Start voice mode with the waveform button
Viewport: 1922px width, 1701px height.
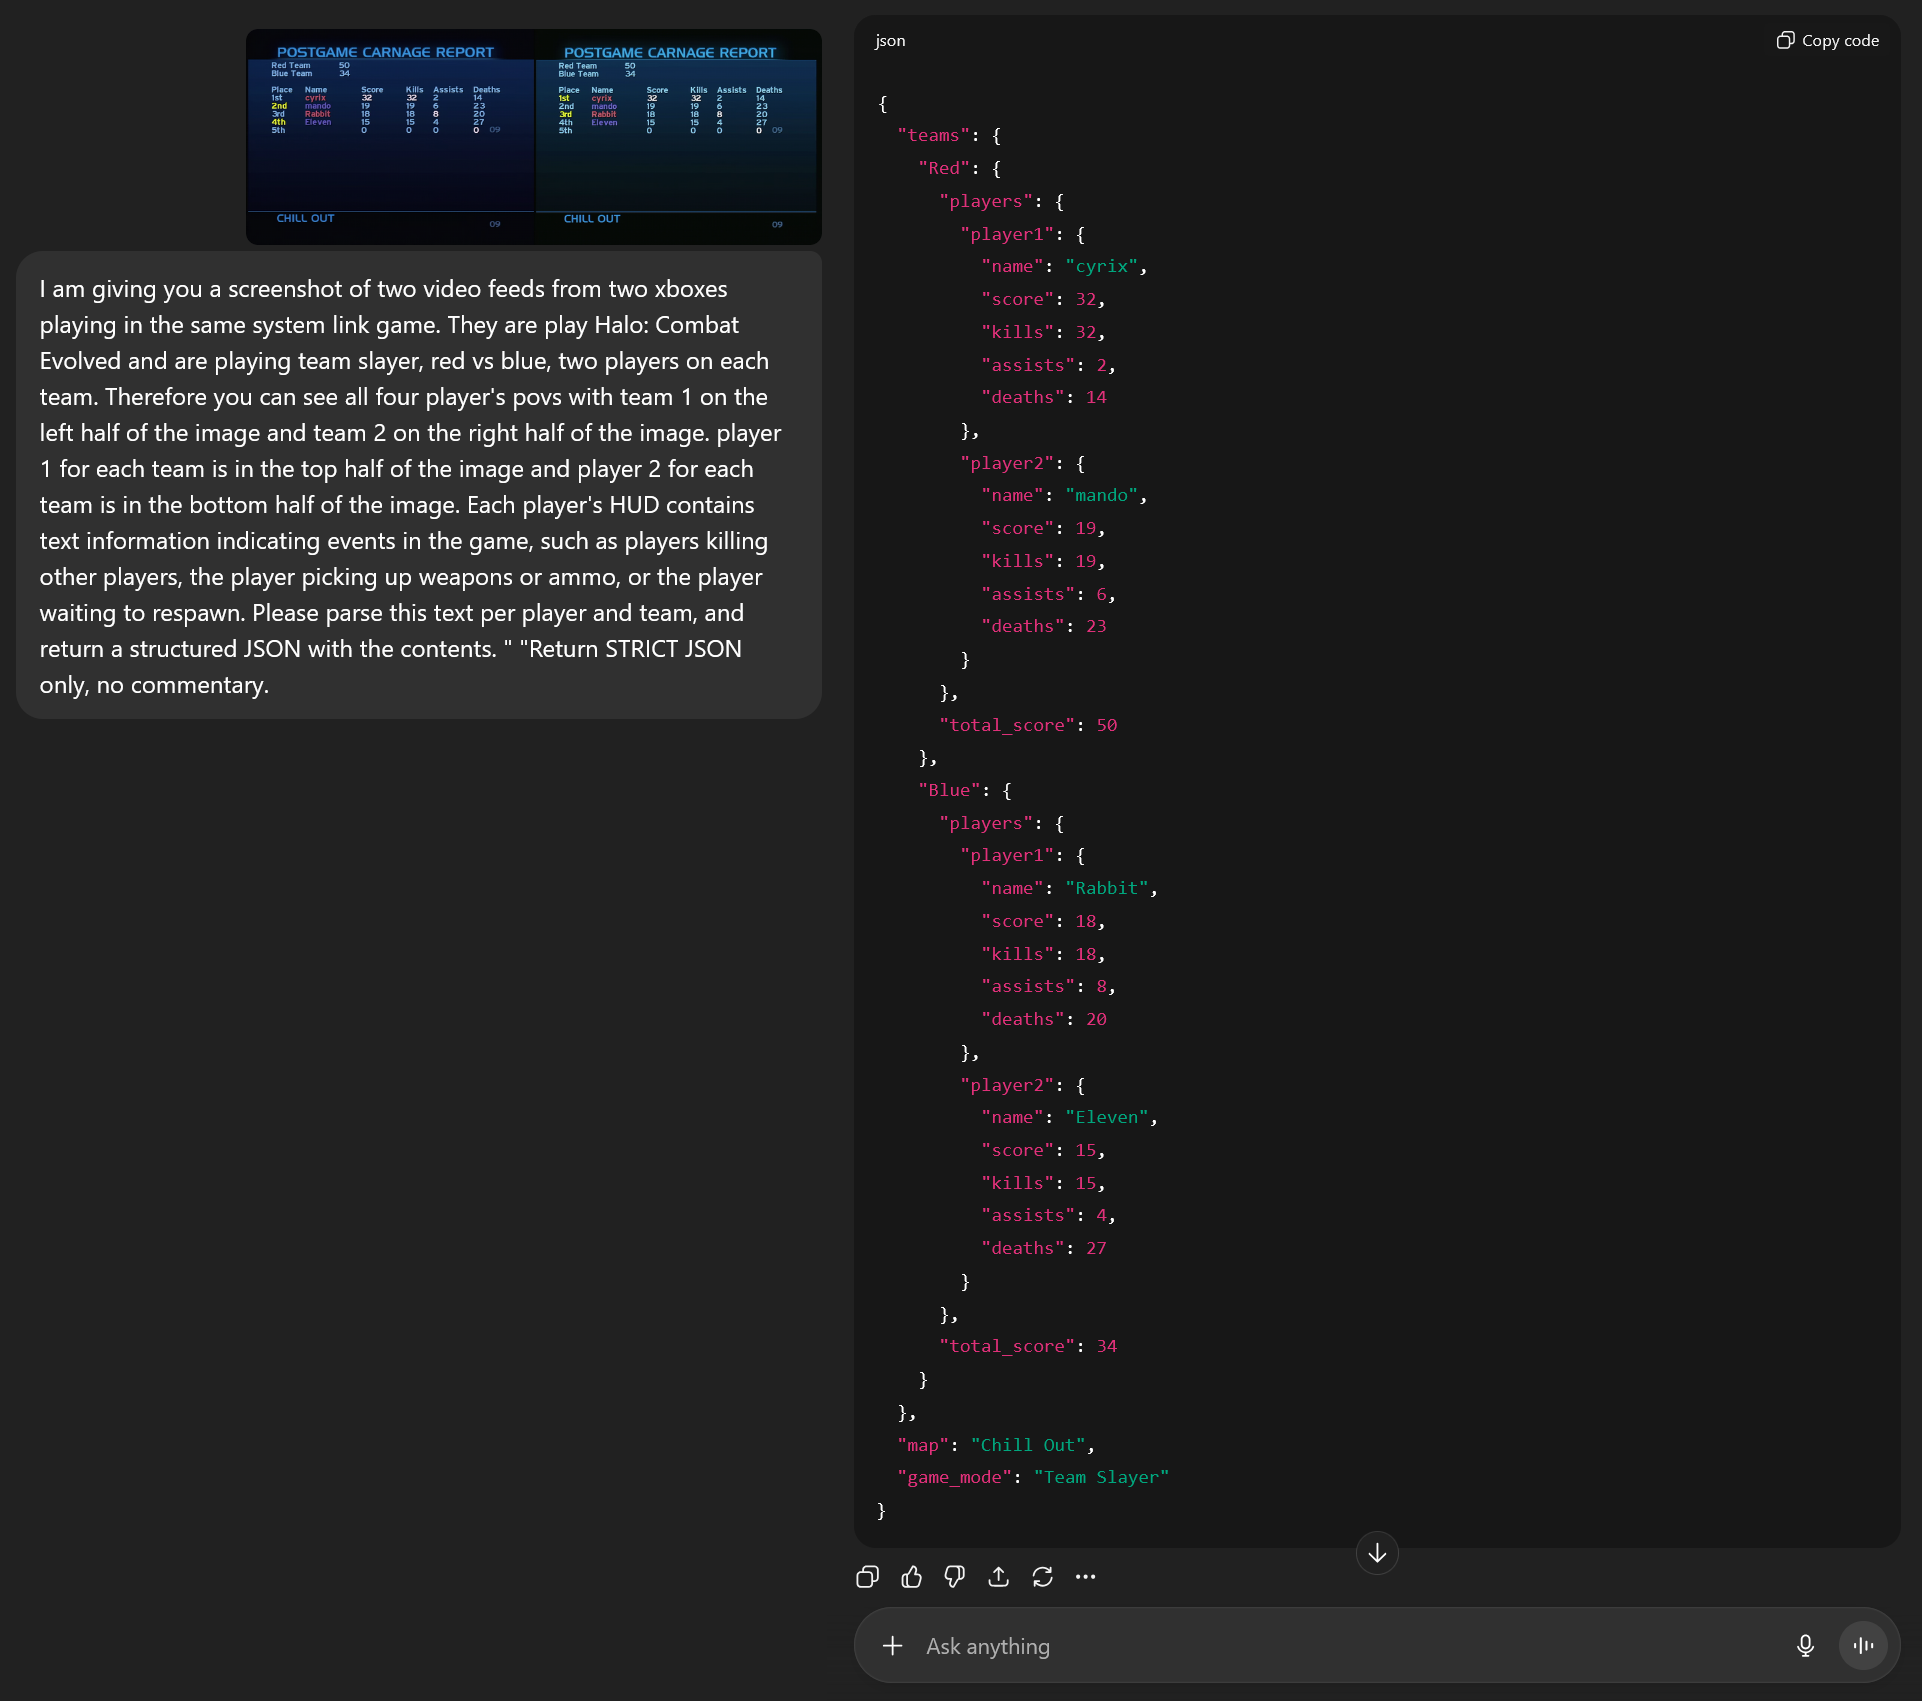point(1863,1646)
